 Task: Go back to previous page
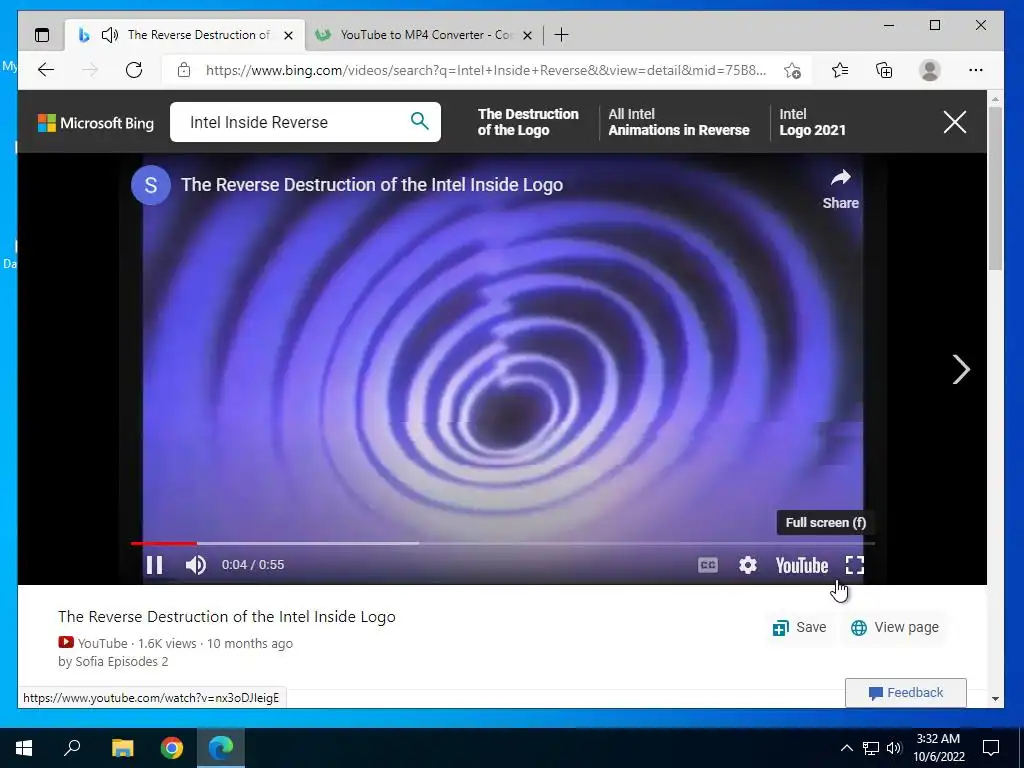click(x=46, y=70)
